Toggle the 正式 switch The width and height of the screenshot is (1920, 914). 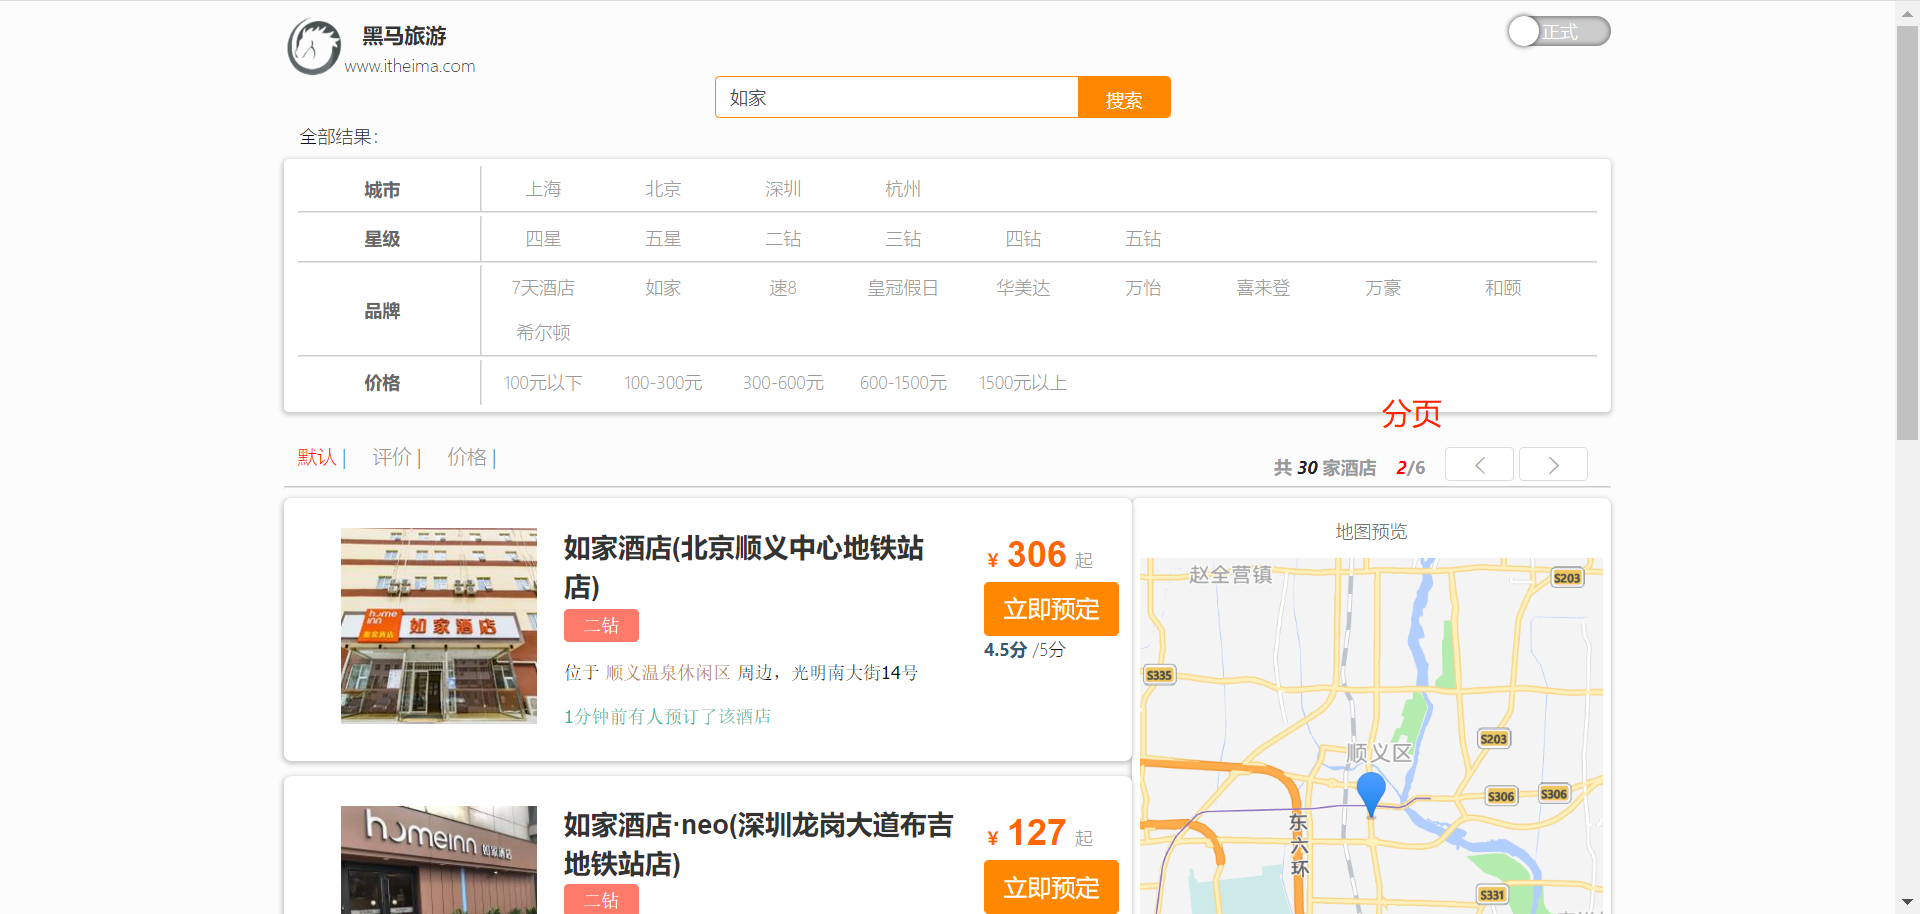coord(1558,31)
